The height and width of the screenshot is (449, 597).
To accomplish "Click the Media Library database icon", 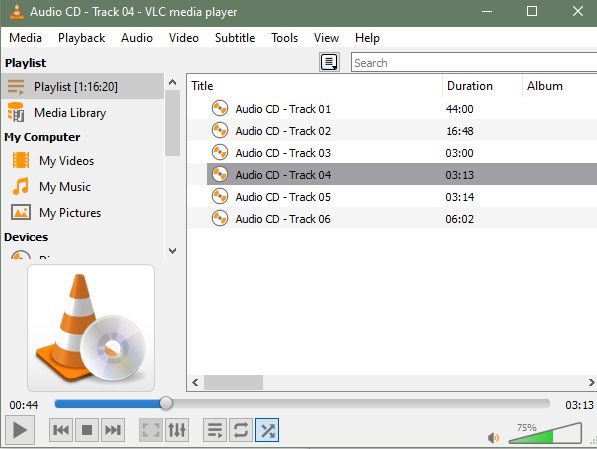I will 16,112.
